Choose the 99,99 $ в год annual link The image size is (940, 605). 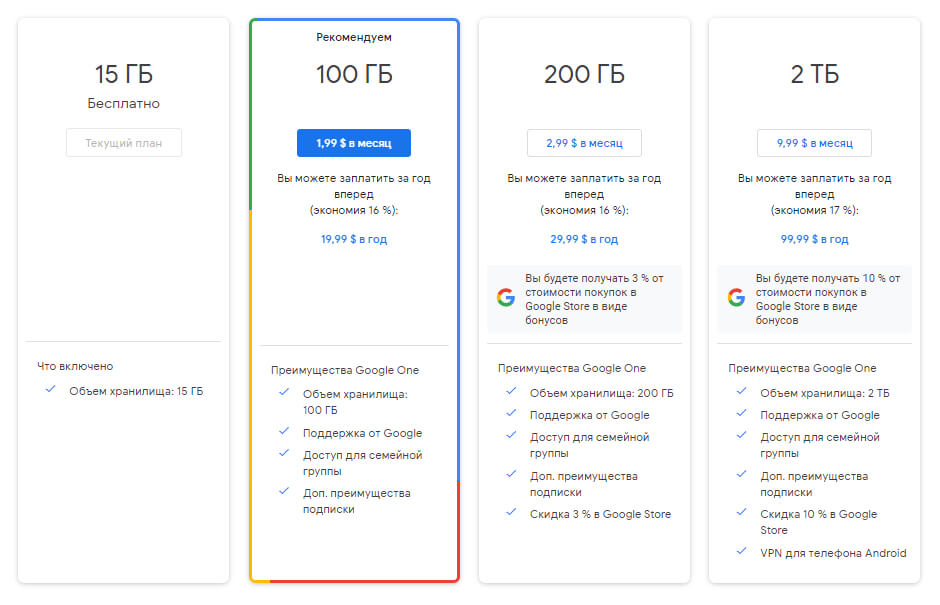pos(814,239)
